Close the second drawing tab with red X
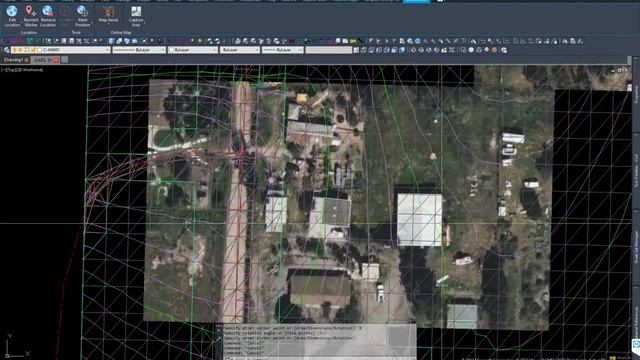The height and width of the screenshot is (360, 640). [x=56, y=60]
